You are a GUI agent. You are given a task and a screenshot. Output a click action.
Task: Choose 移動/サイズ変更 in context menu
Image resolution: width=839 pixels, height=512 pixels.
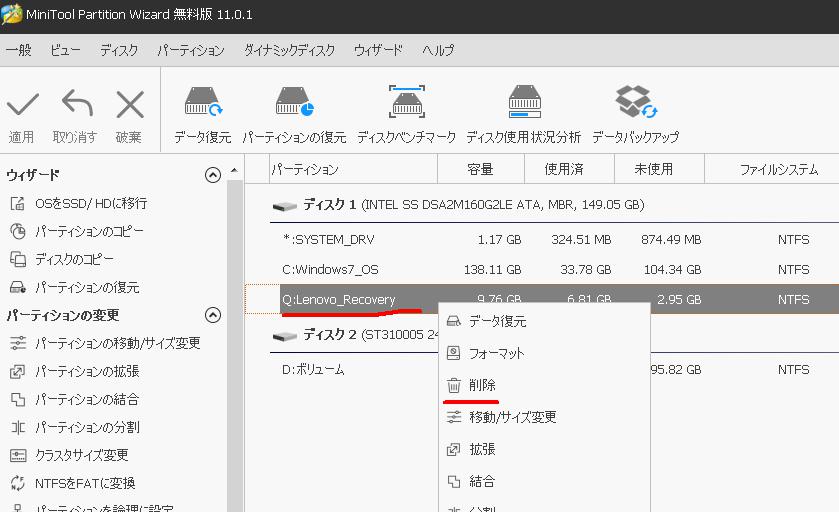(544, 417)
